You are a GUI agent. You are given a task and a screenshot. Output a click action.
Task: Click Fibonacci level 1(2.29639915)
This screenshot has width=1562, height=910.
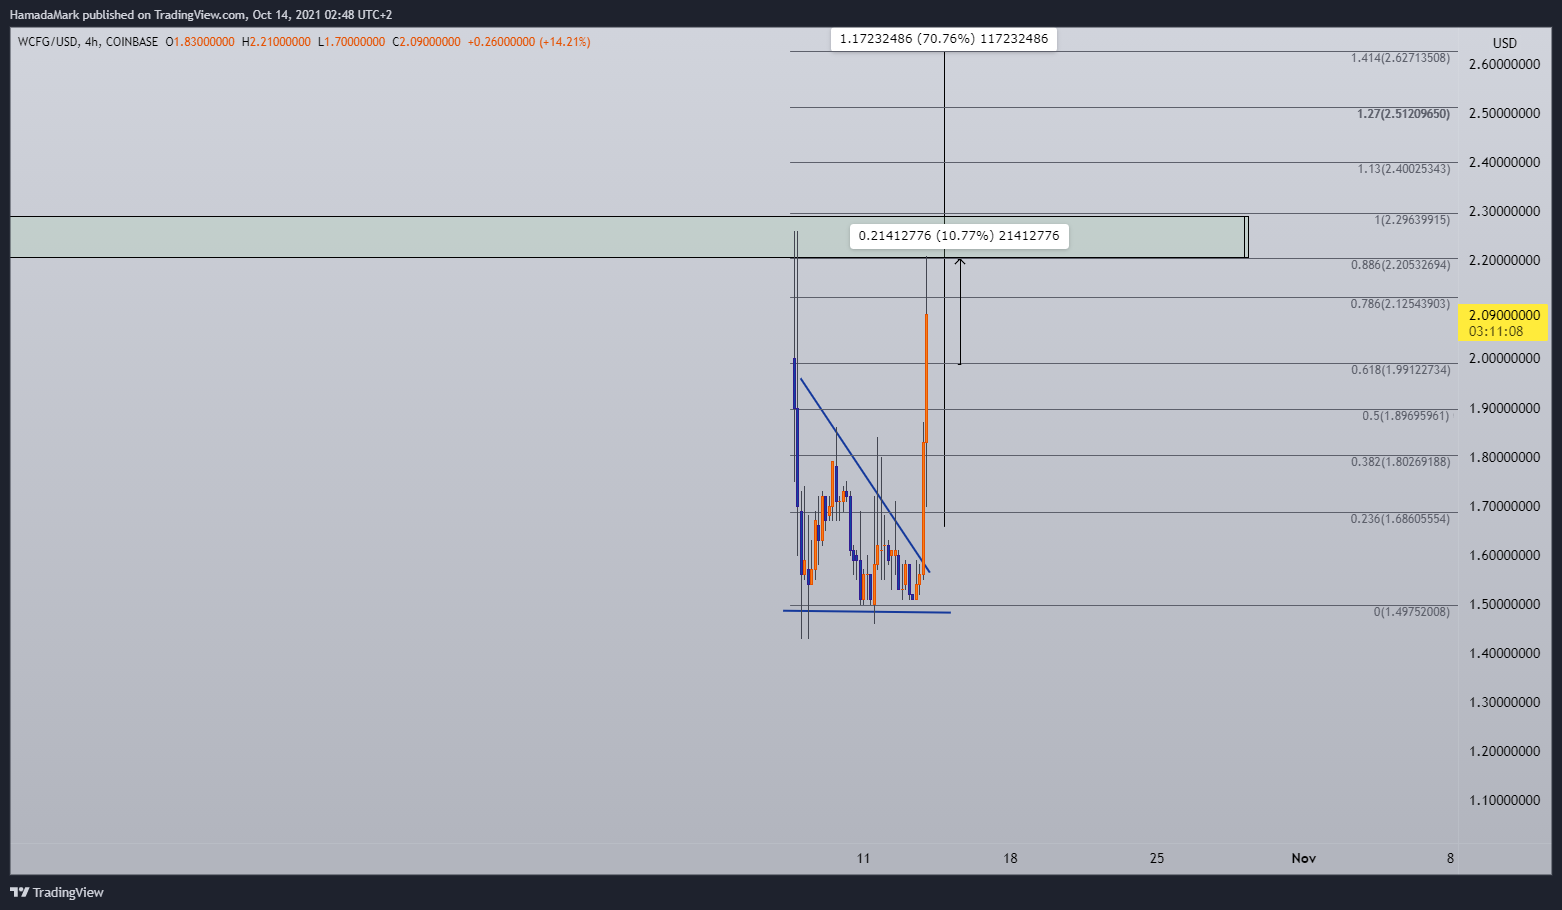(1412, 220)
